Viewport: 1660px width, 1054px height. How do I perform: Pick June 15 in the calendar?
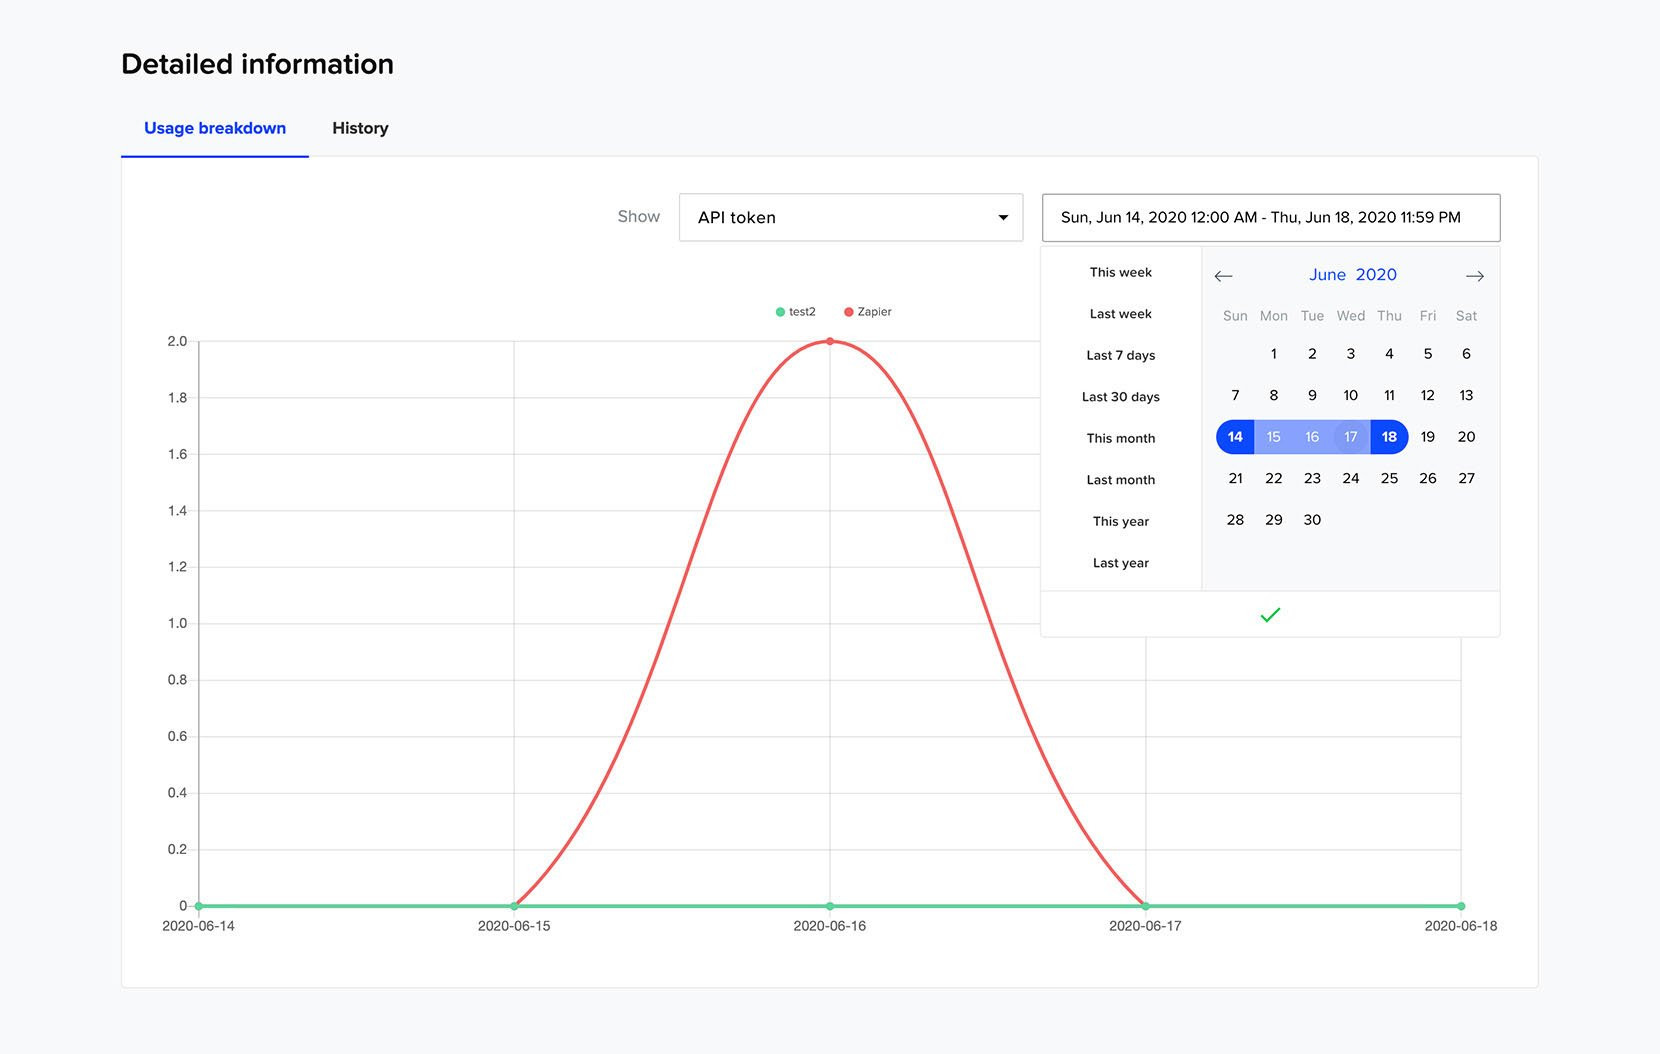[1274, 437]
